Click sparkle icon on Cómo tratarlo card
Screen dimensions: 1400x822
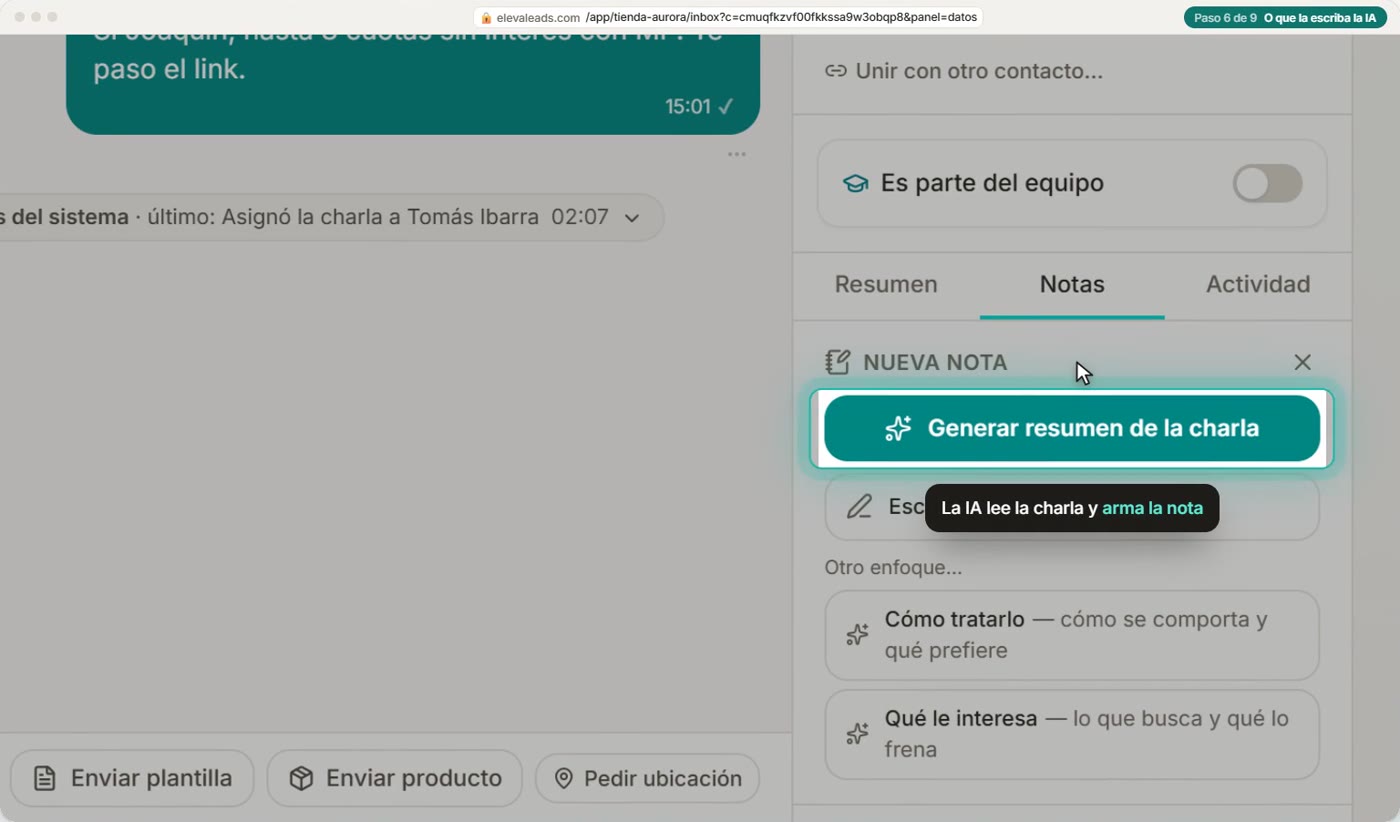857,635
